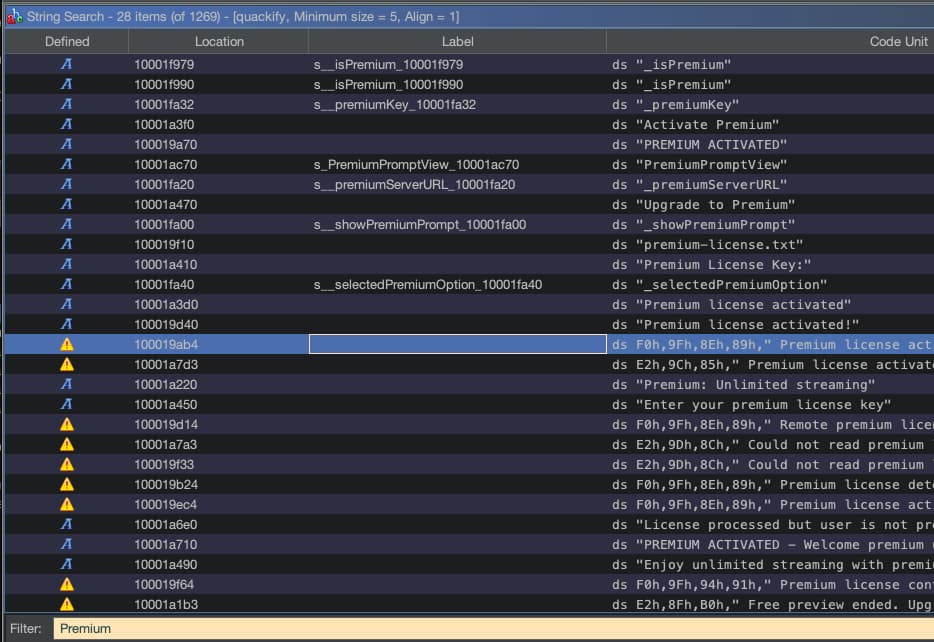Click the Label column header
Screen dimensions: 934x642
point(457,41)
